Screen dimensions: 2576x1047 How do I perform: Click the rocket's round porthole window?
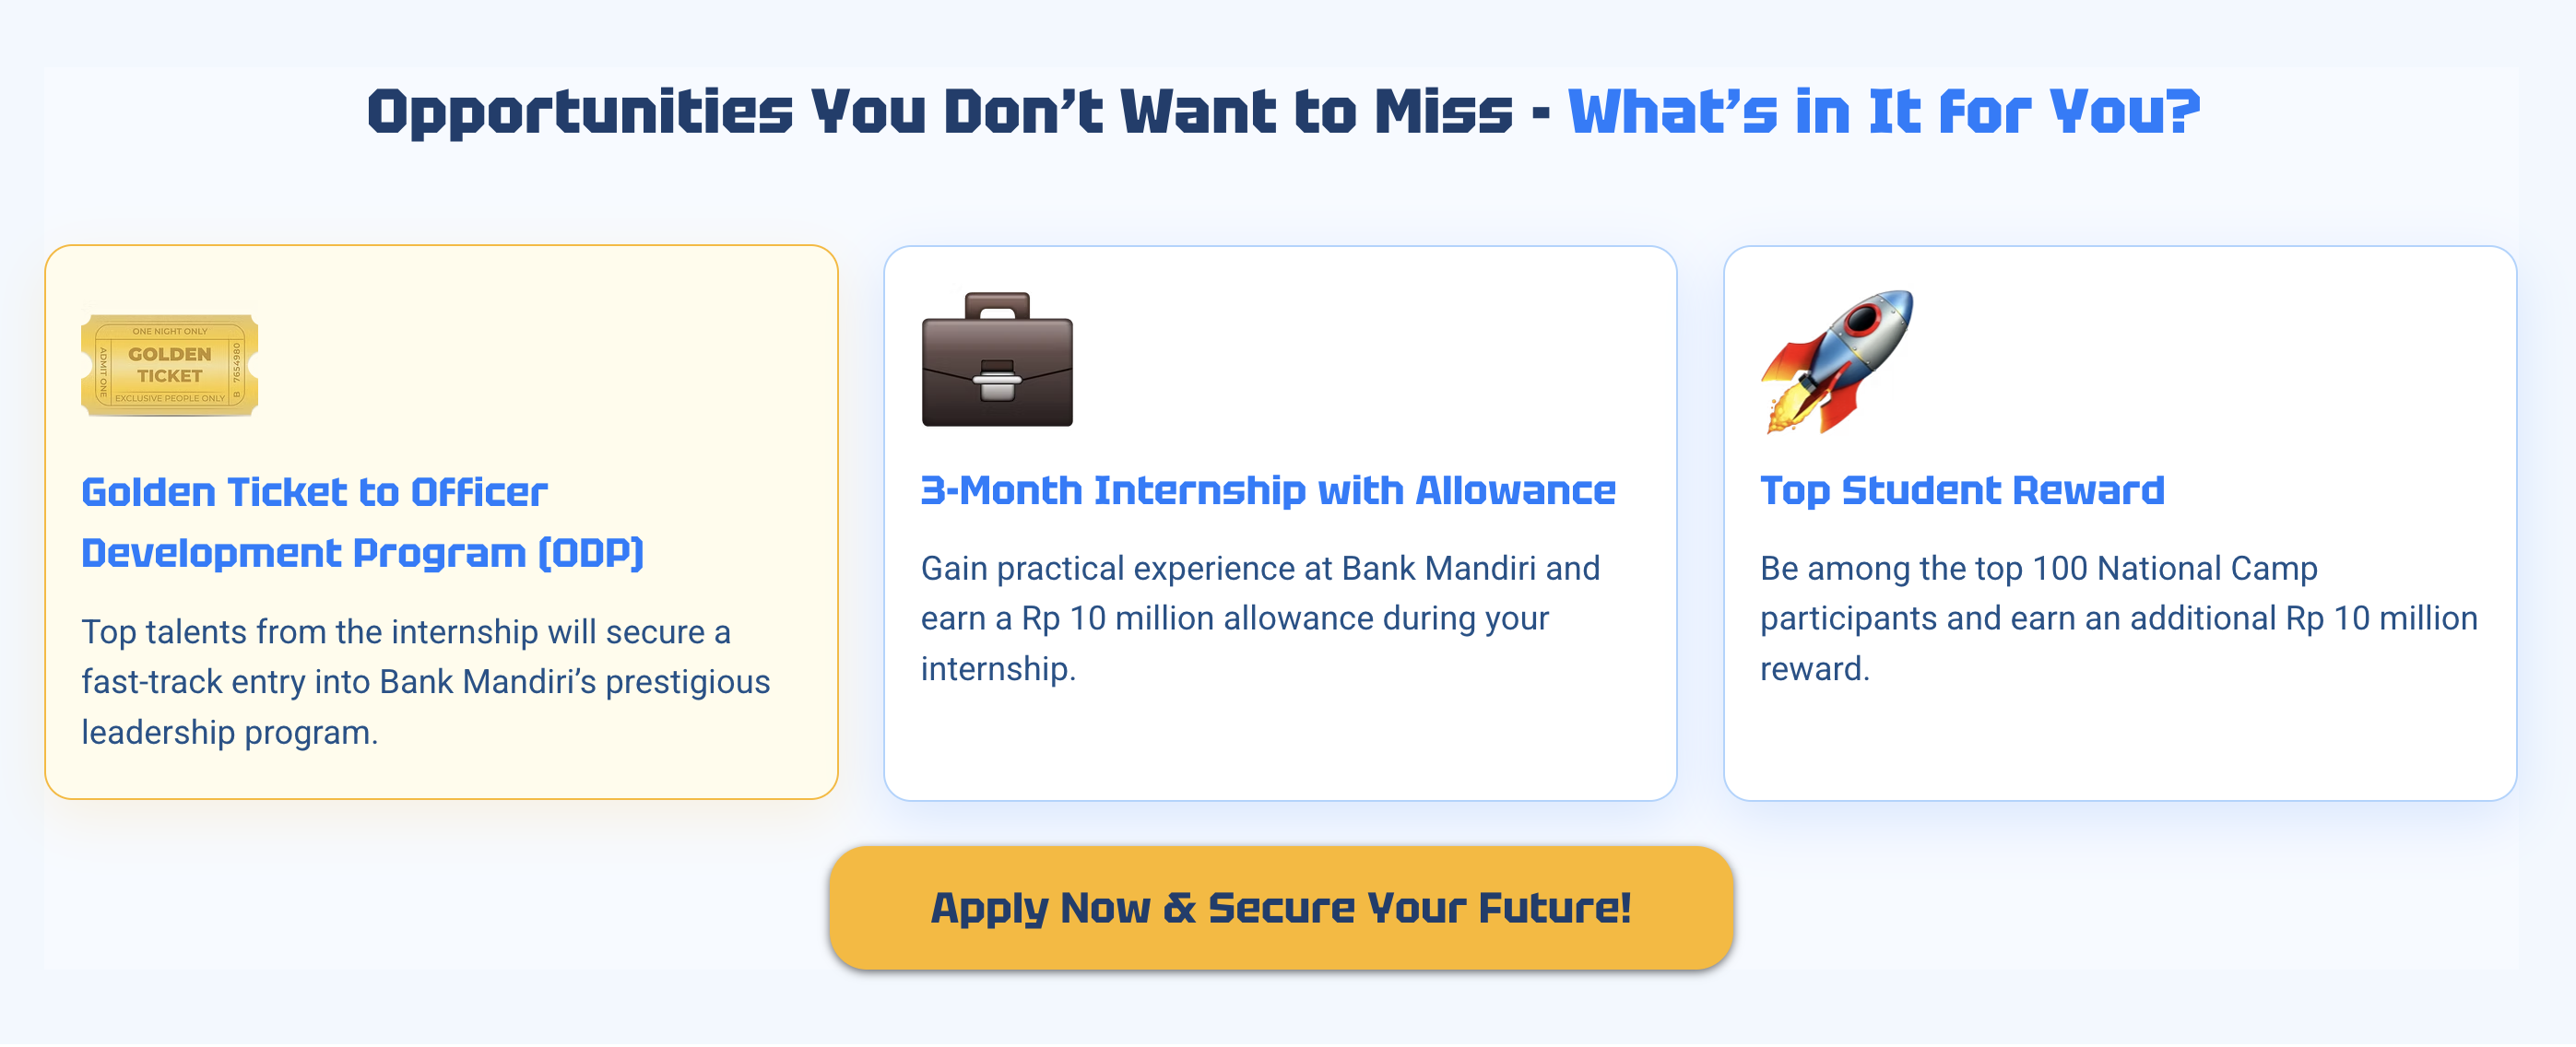[1863, 320]
